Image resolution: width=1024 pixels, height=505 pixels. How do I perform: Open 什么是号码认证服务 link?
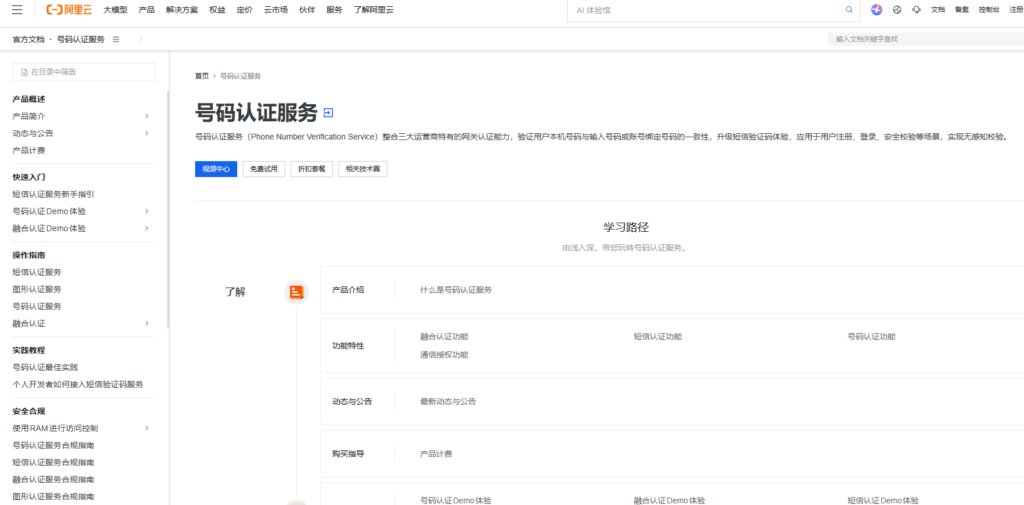coord(456,289)
